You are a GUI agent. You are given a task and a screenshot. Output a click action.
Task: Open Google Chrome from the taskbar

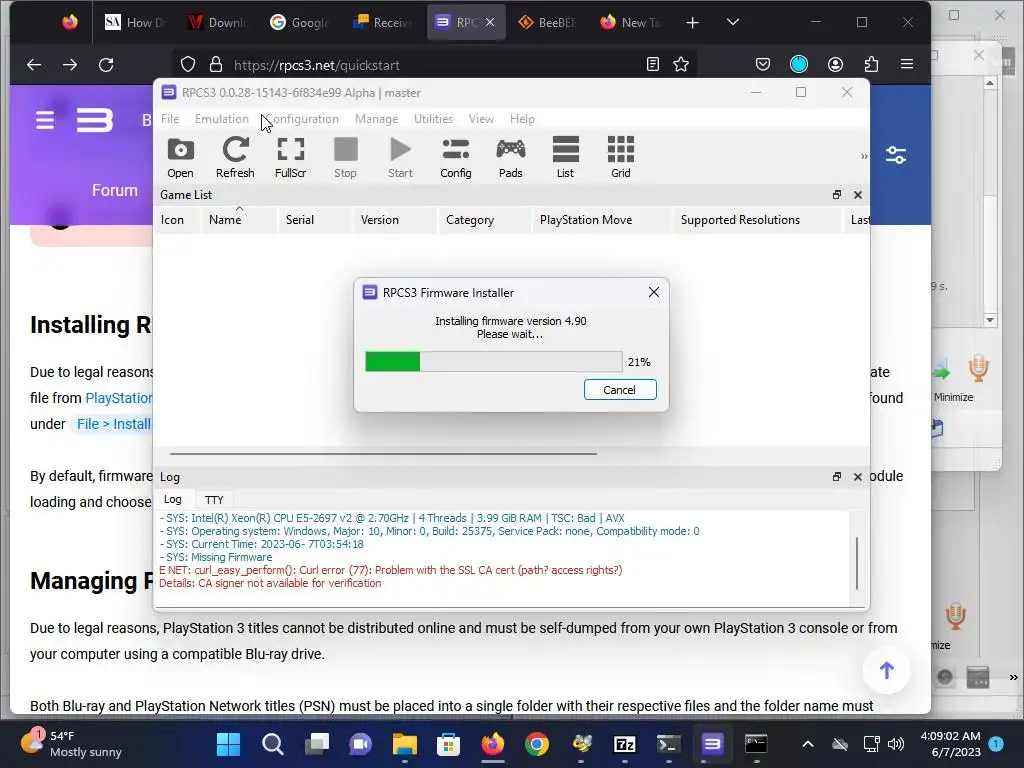(x=537, y=744)
